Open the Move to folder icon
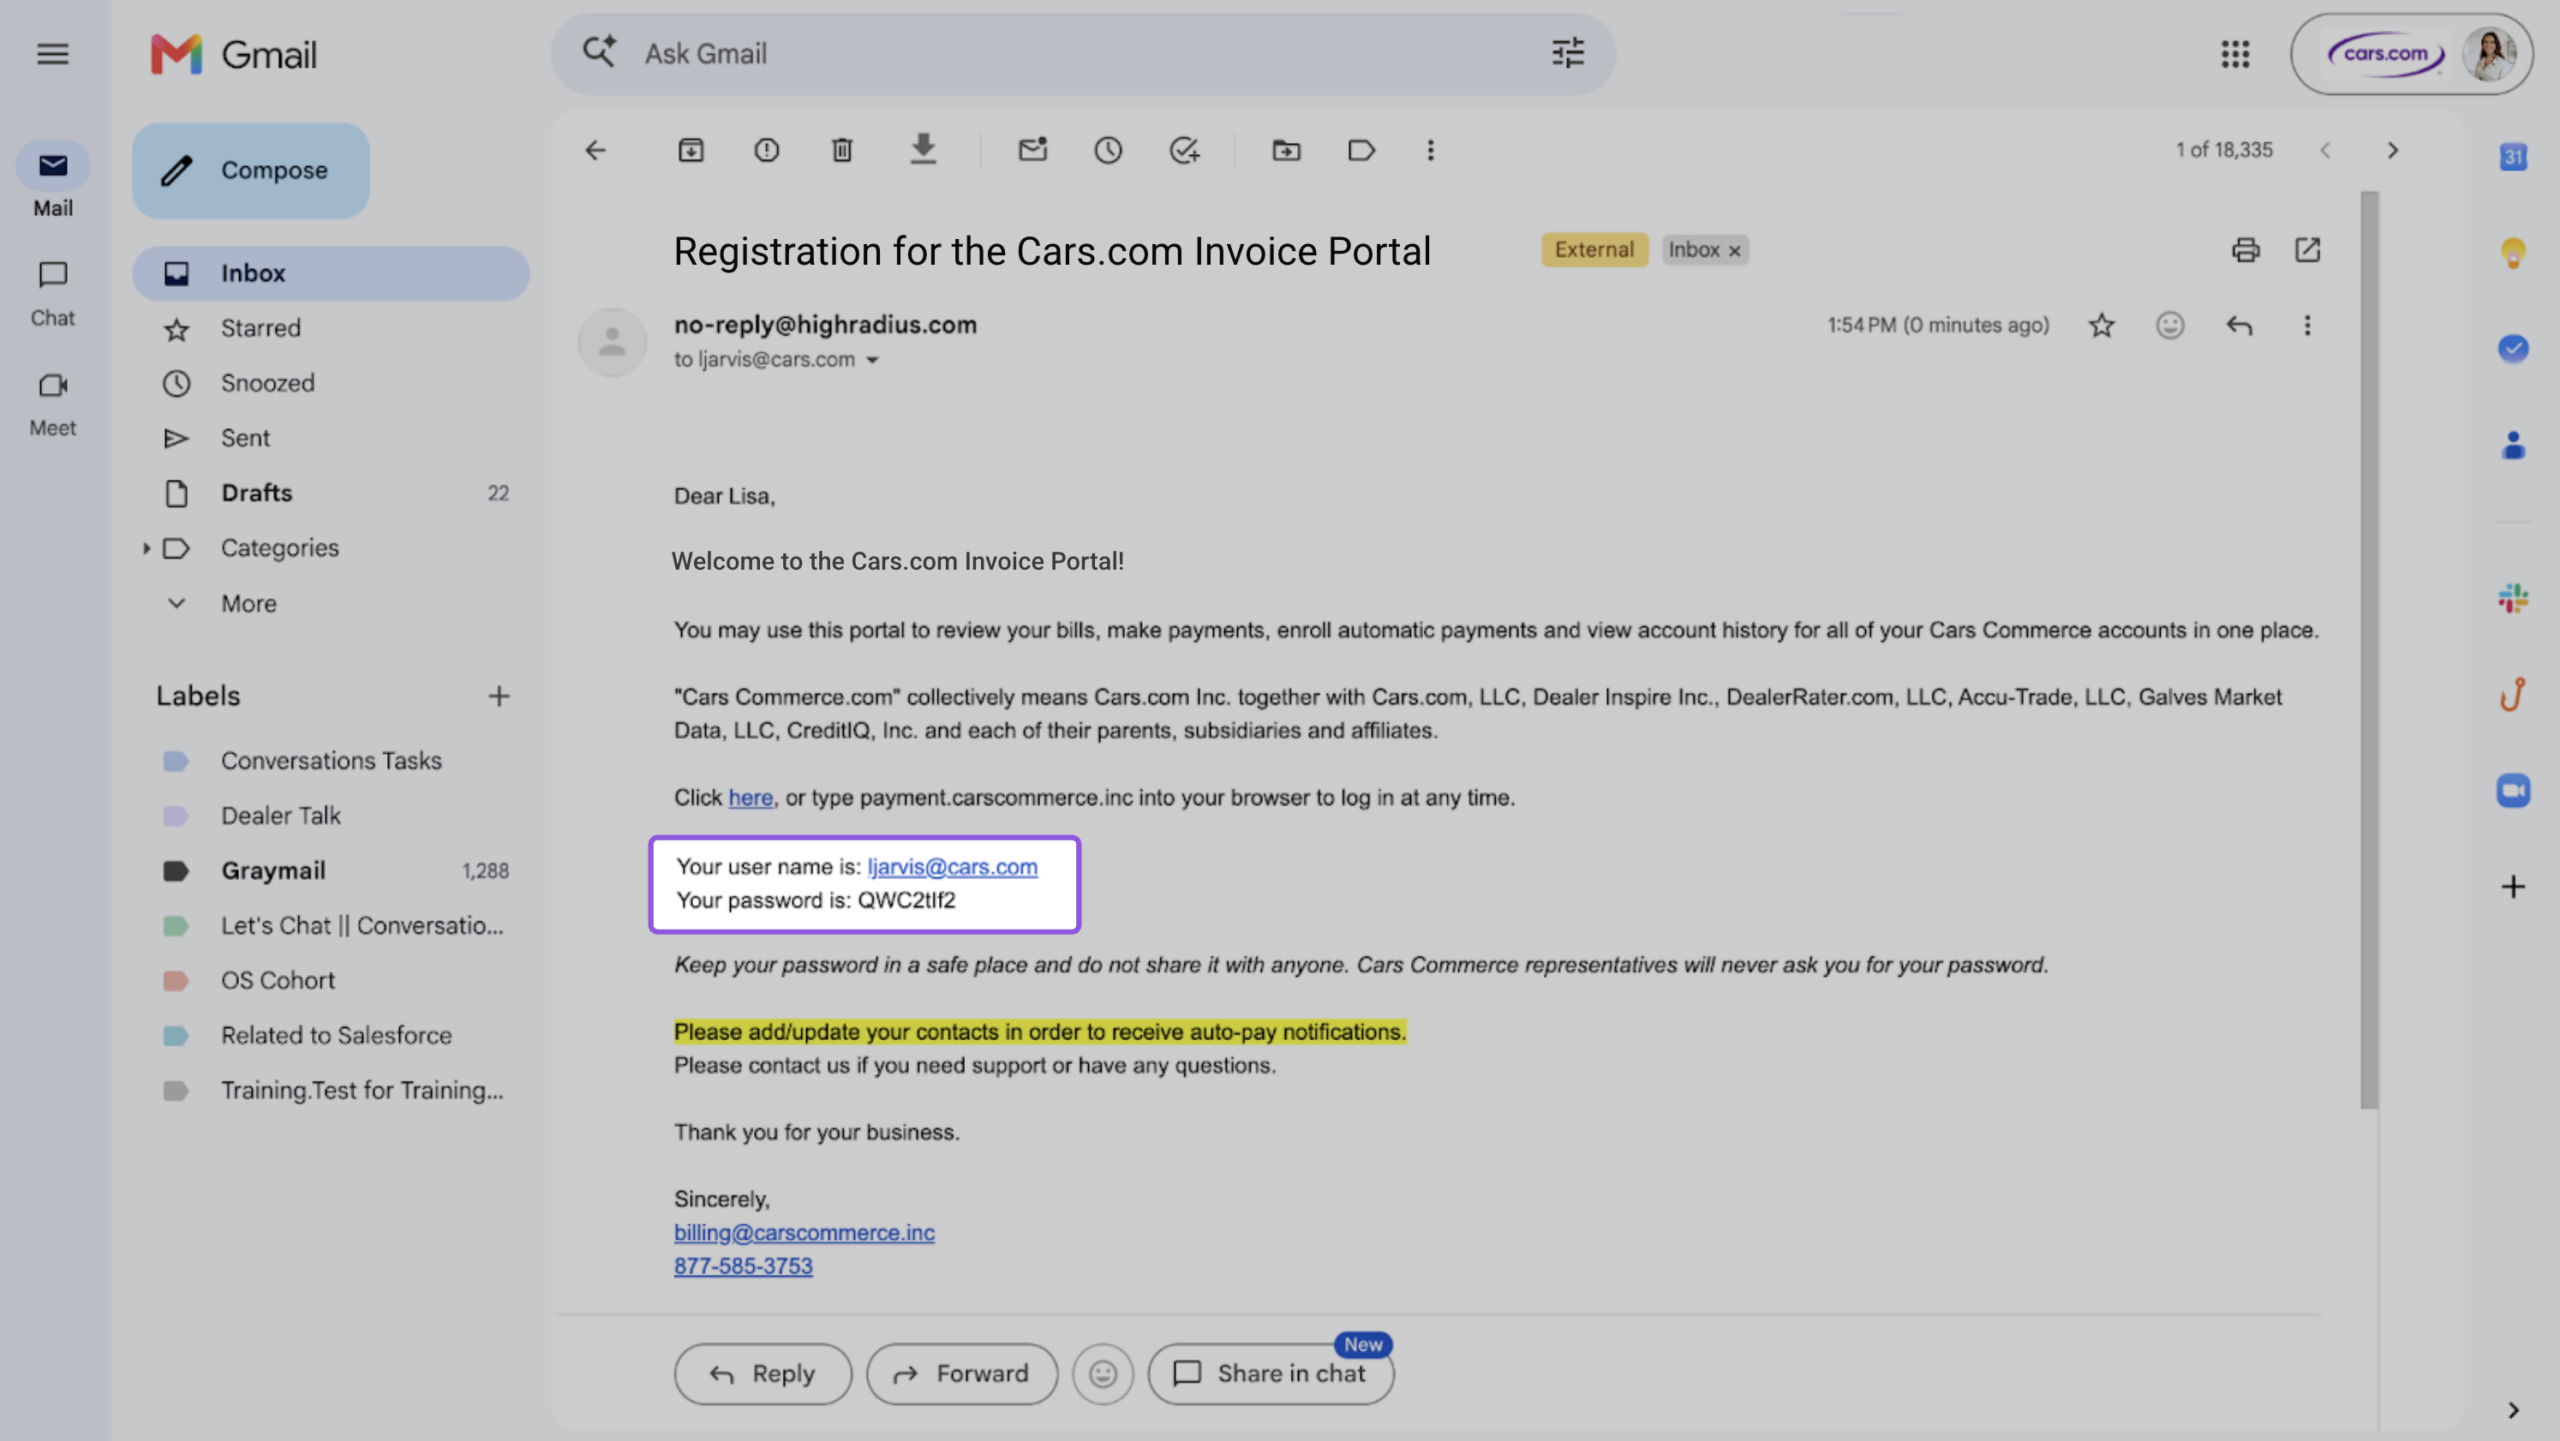 pos(1286,150)
